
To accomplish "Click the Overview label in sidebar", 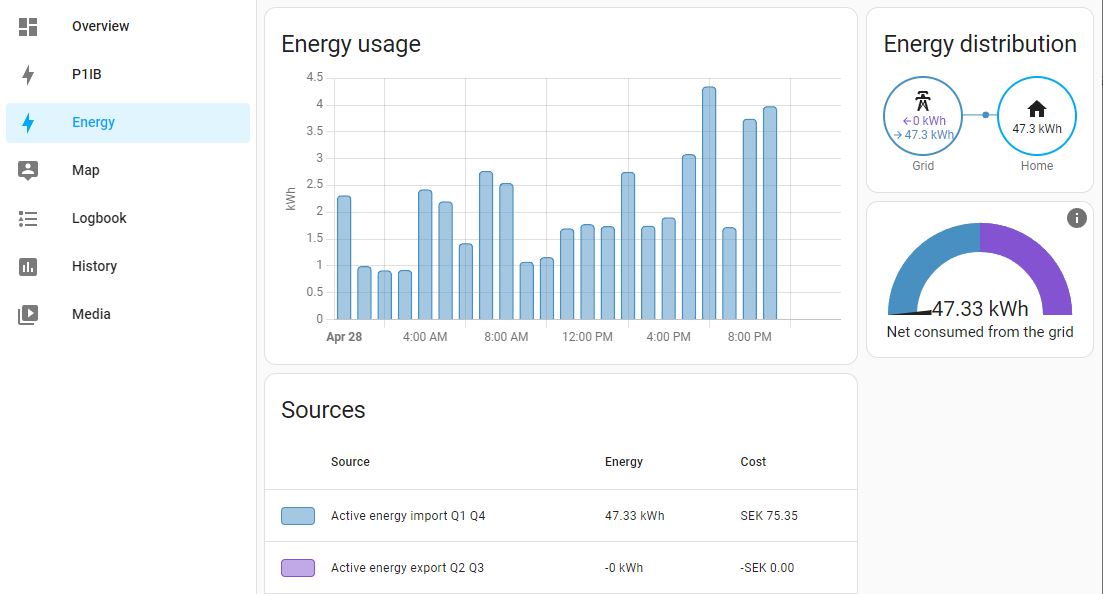I will click(x=101, y=27).
